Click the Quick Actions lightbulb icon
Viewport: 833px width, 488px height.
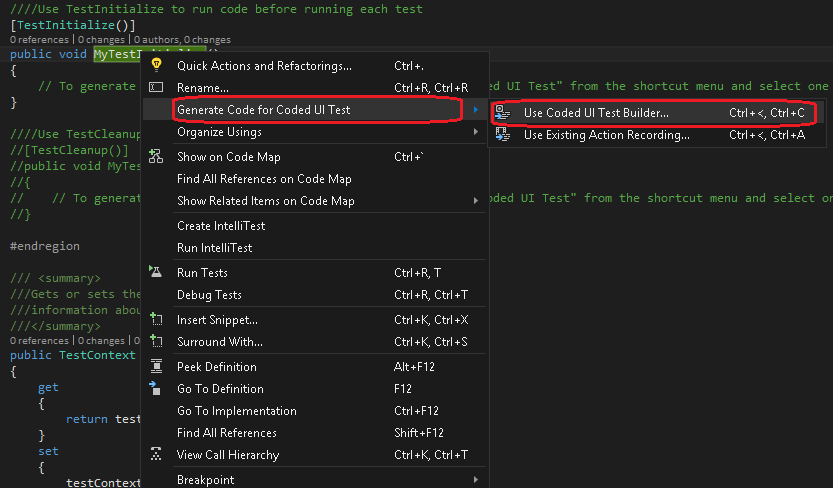point(156,65)
